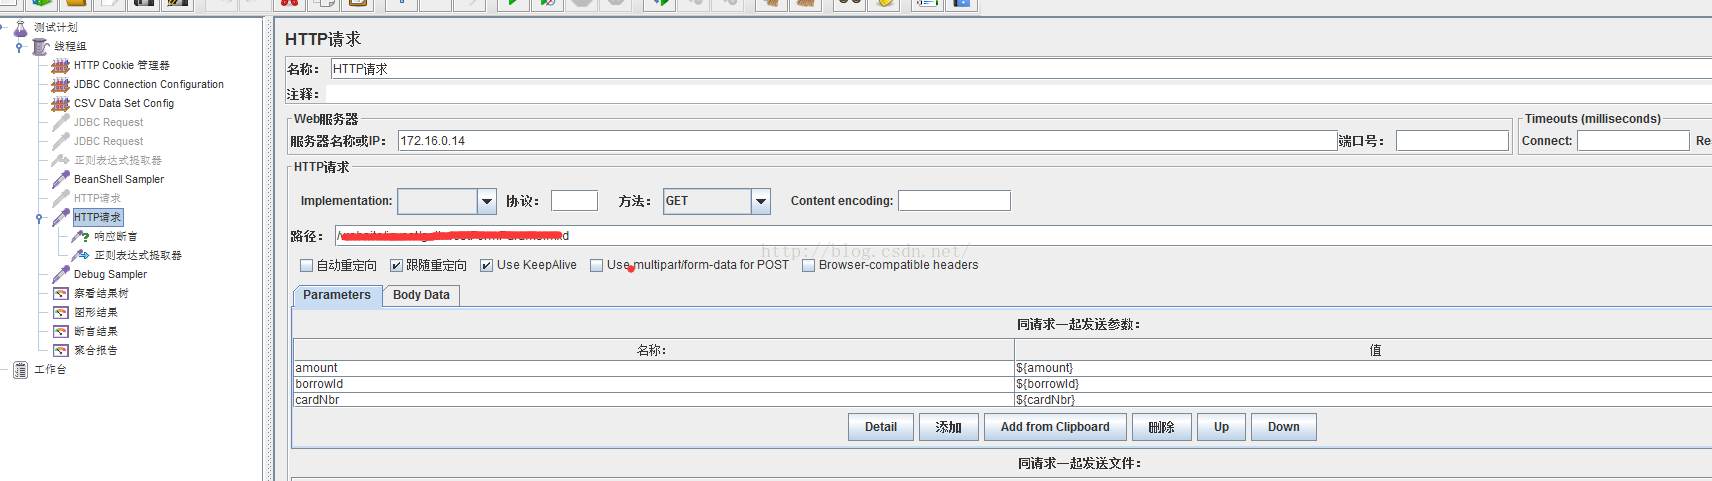This screenshot has height=481, width=1712.
Task: Click the 聚合报告 listener icon
Action: tap(61, 350)
